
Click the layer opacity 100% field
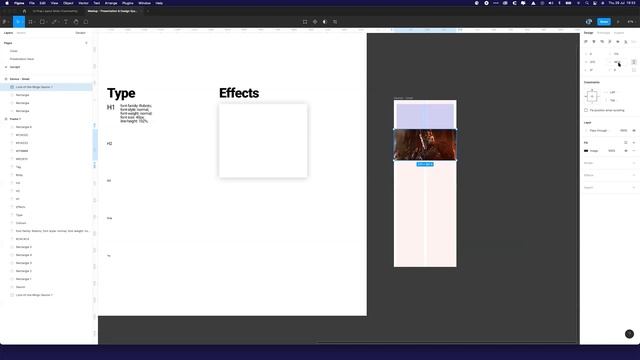point(623,131)
